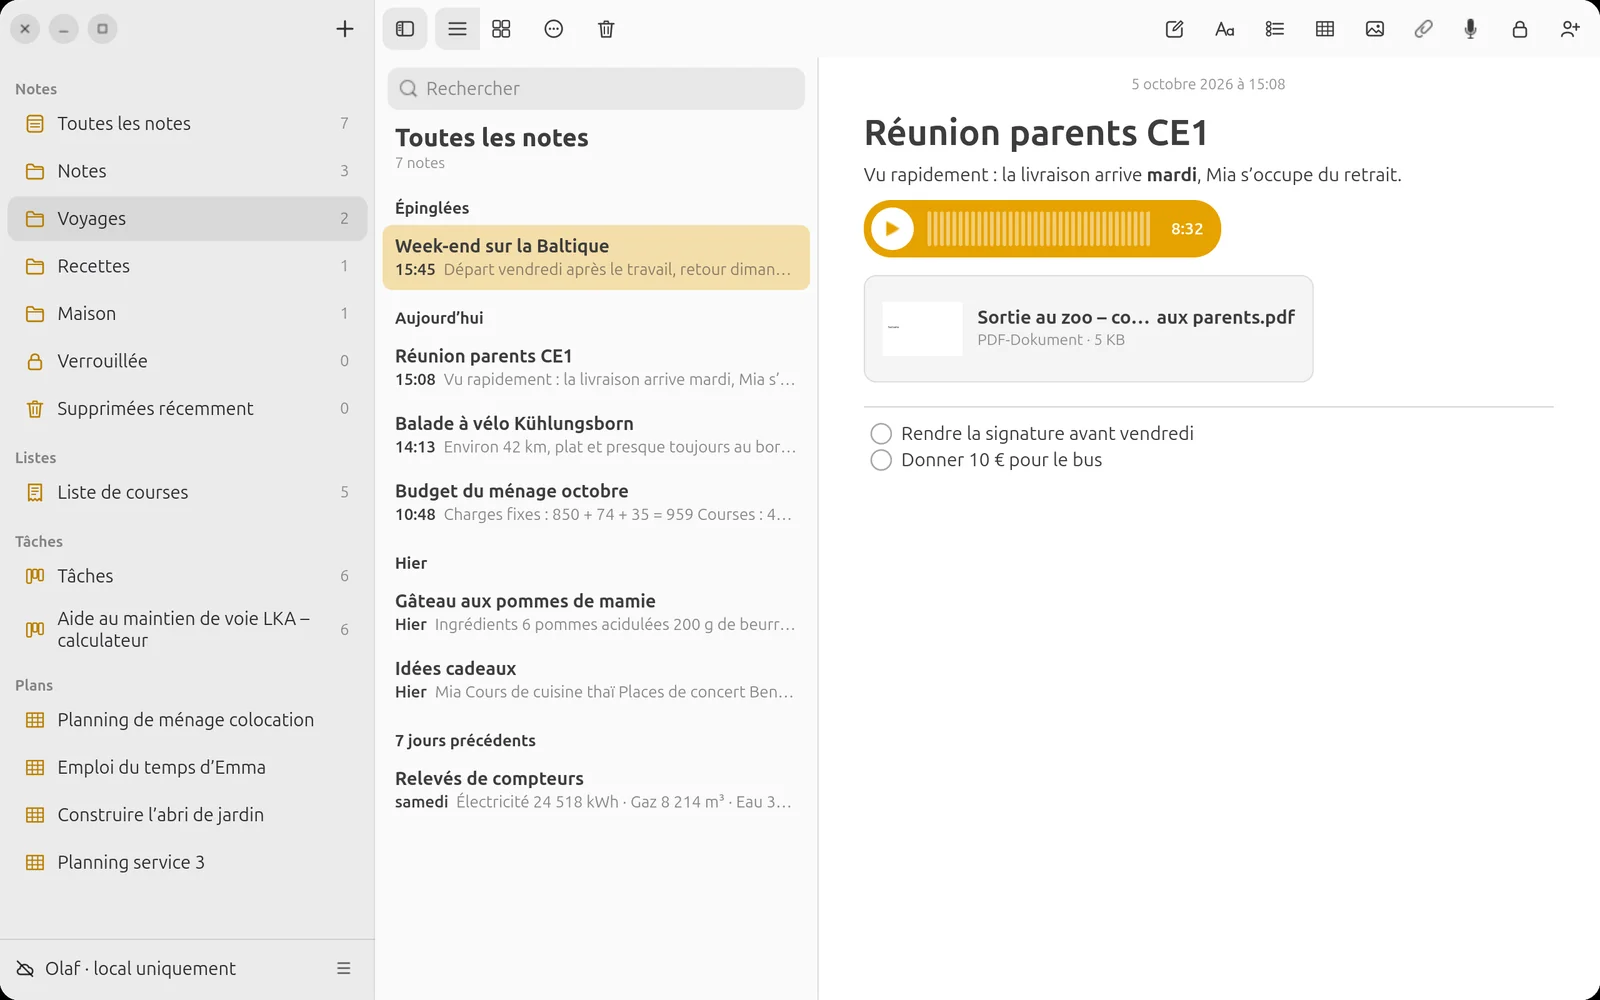Insert a link with the chain icon

point(1423,29)
